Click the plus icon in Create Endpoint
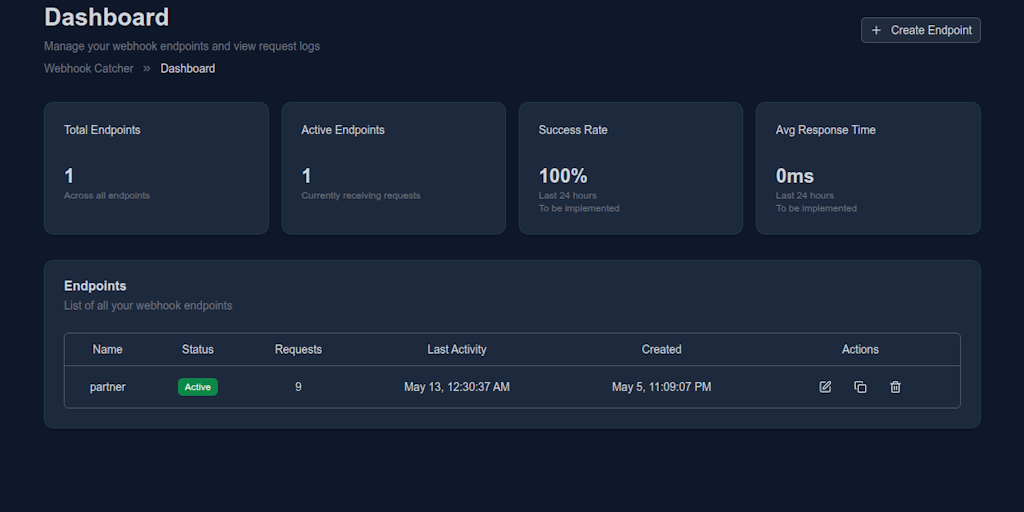The height and width of the screenshot is (512, 1024). click(x=876, y=30)
